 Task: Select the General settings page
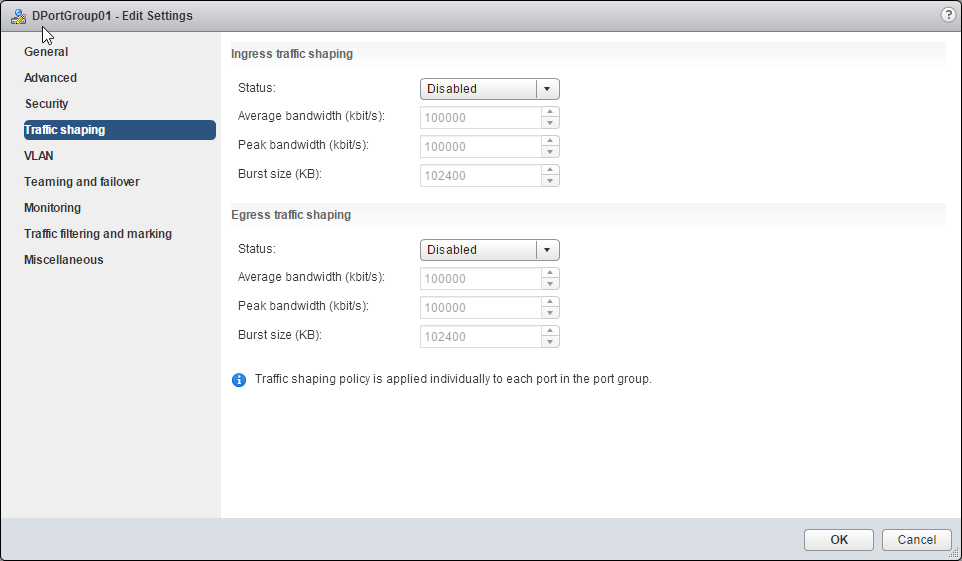46,52
